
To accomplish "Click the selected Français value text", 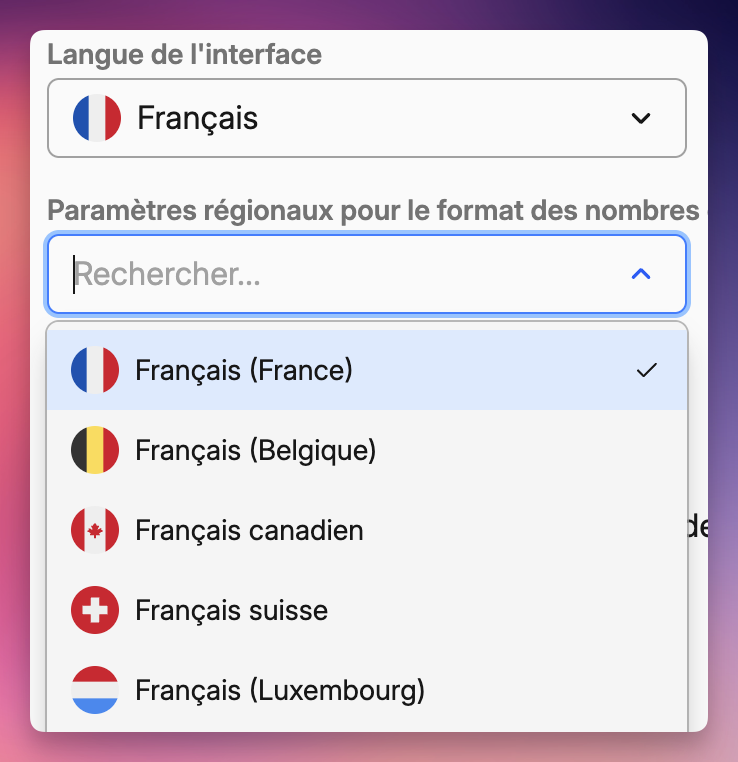I will click(x=197, y=118).
